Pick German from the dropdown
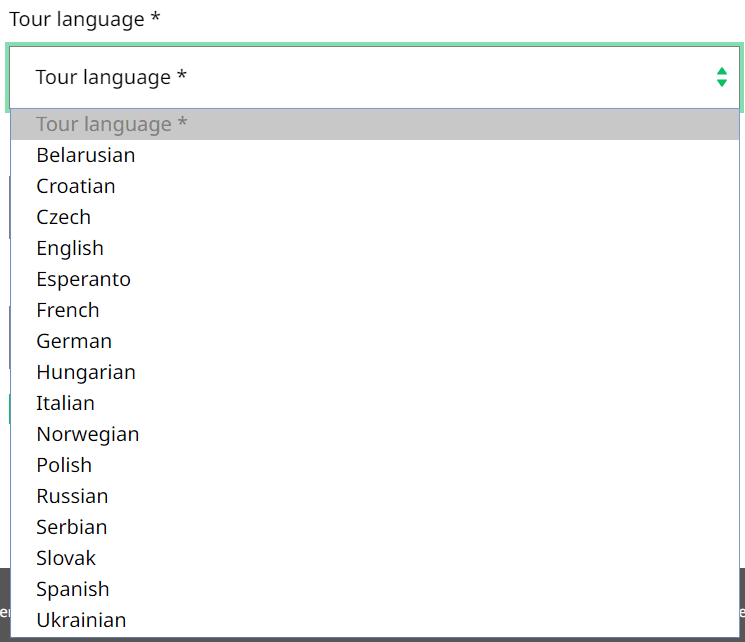Image resolution: width=745 pixels, height=642 pixels. click(x=74, y=341)
